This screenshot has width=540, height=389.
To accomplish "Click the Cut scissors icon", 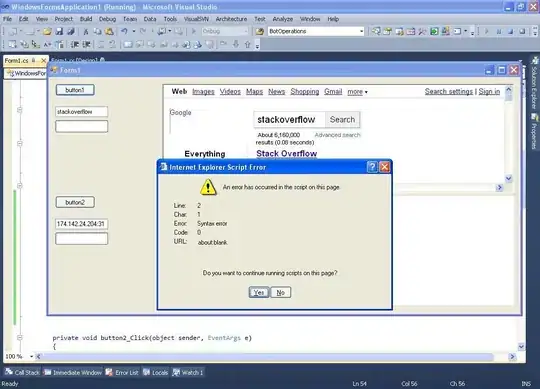I will click(x=86, y=32).
